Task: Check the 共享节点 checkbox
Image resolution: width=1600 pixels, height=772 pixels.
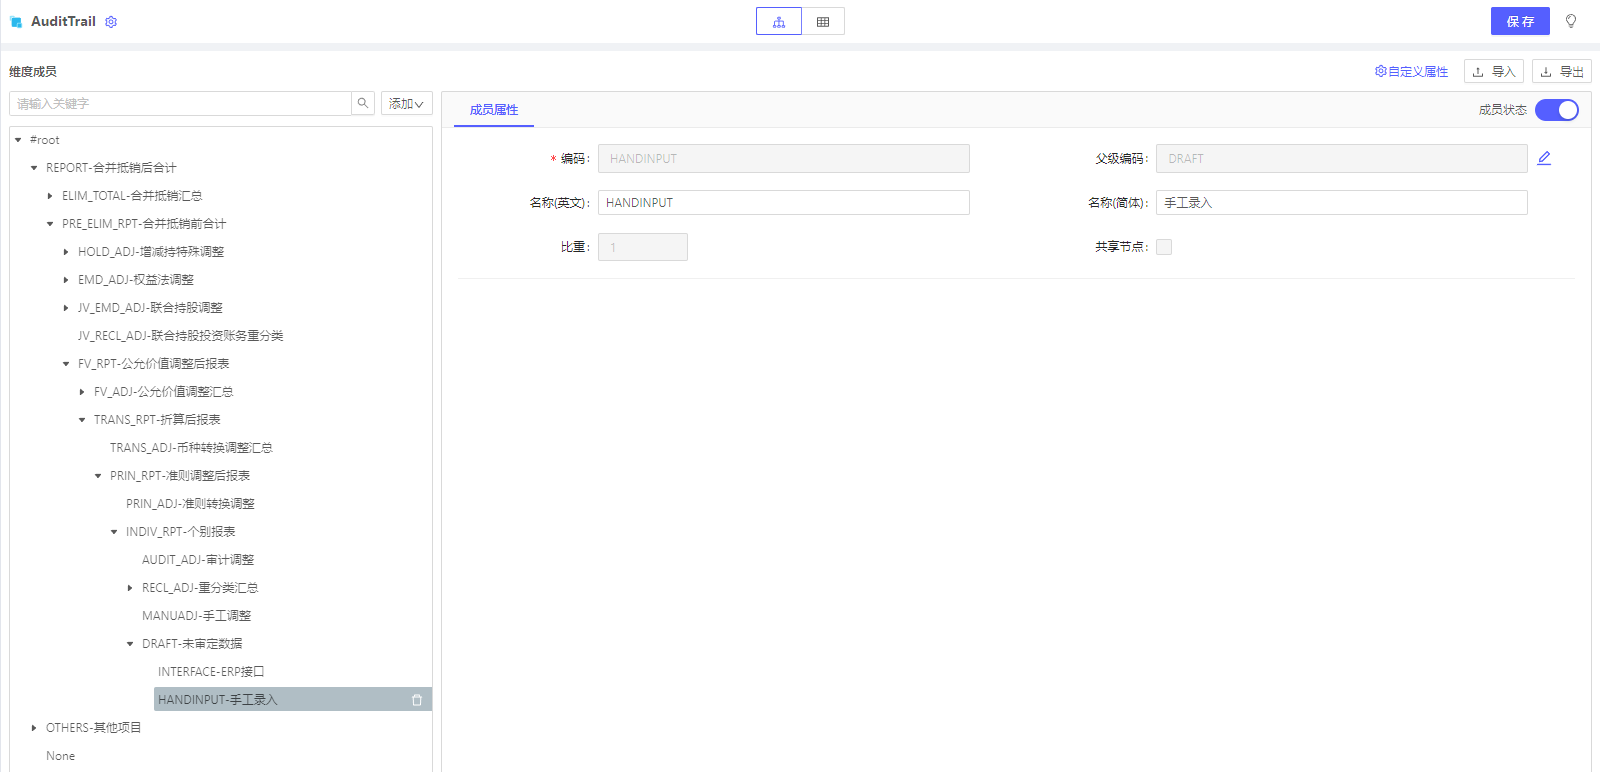Action: click(1164, 247)
